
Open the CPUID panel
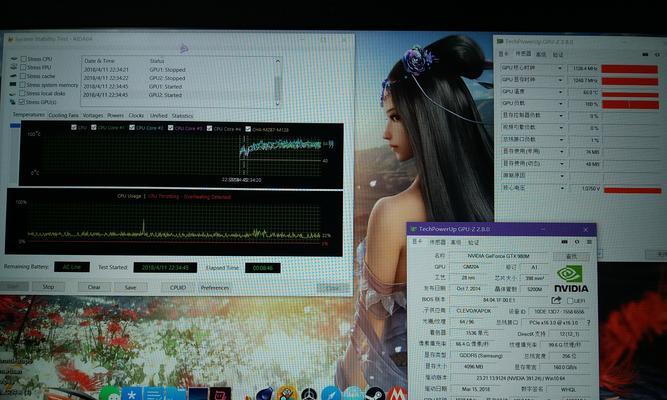point(178,287)
